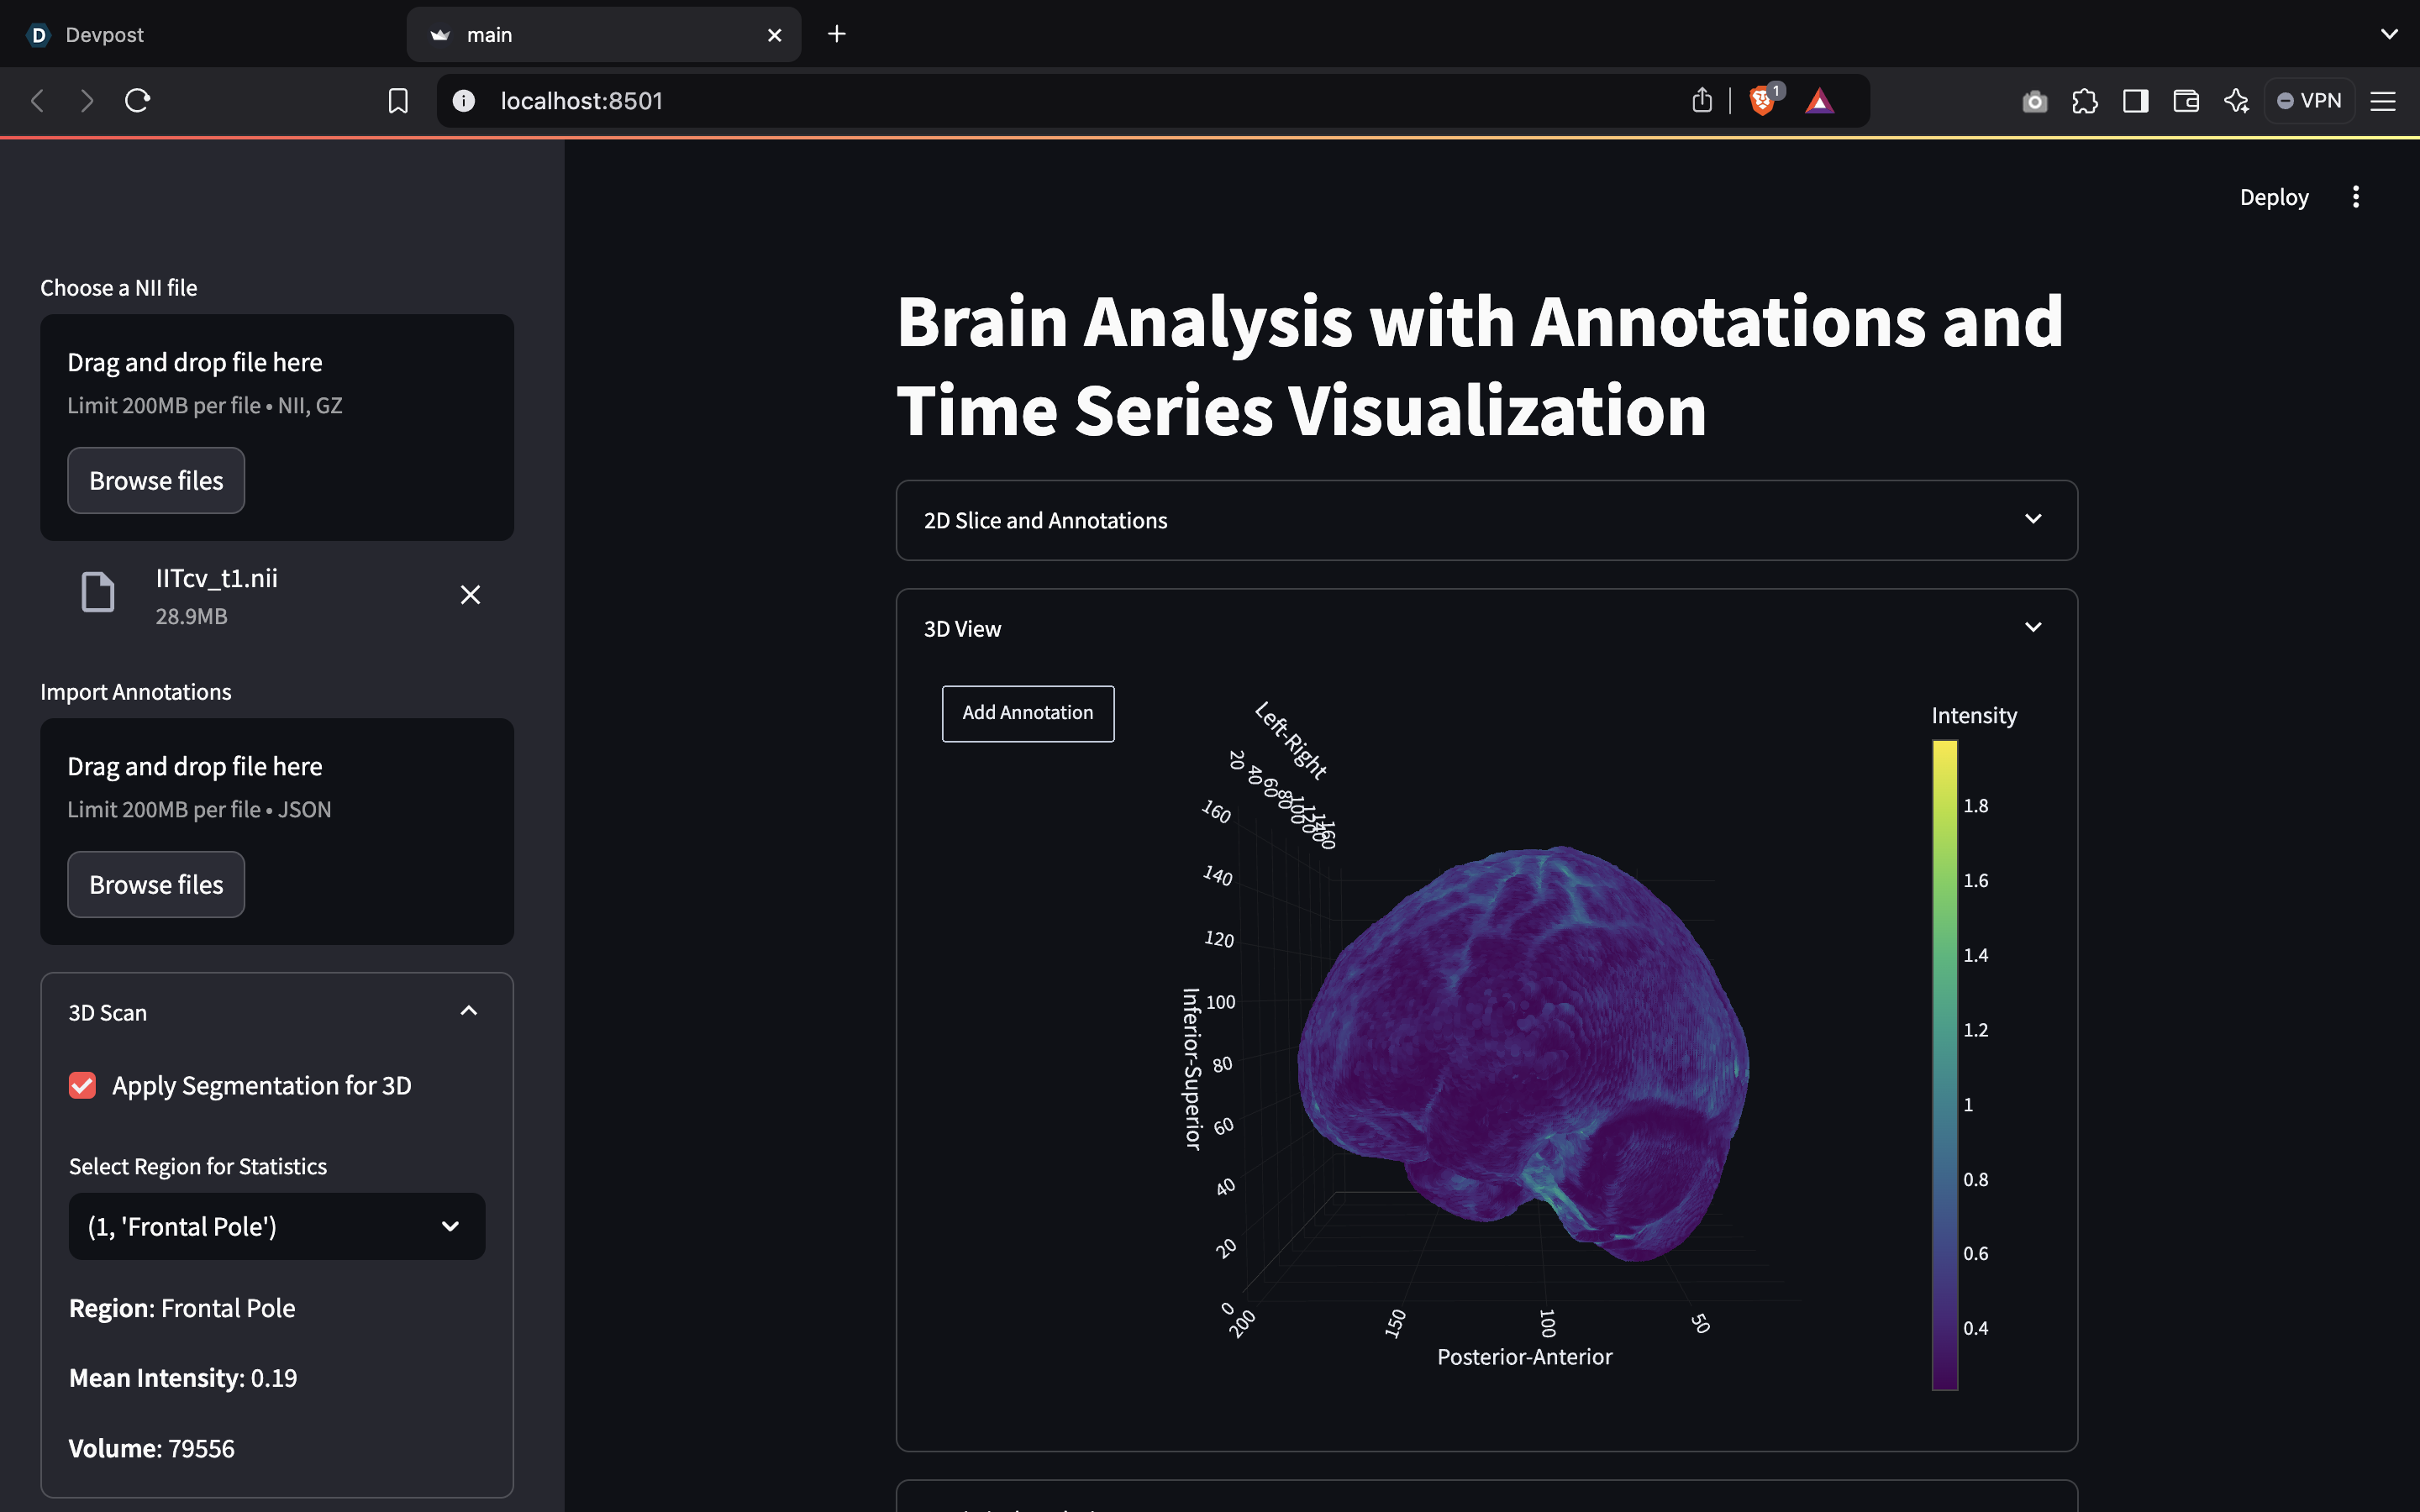2420x1512 pixels.
Task: Switch to the Devpost tab
Action: pyautogui.click(x=104, y=35)
